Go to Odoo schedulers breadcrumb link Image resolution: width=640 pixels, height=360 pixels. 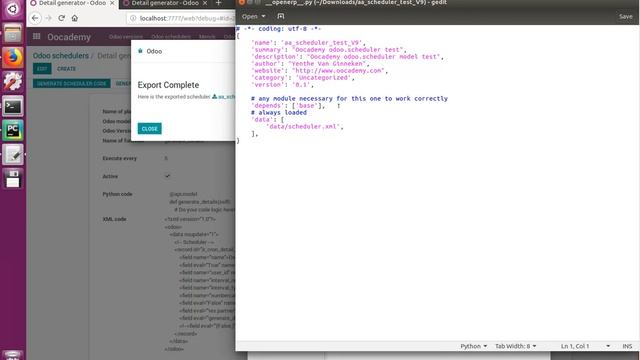[x=60, y=56]
